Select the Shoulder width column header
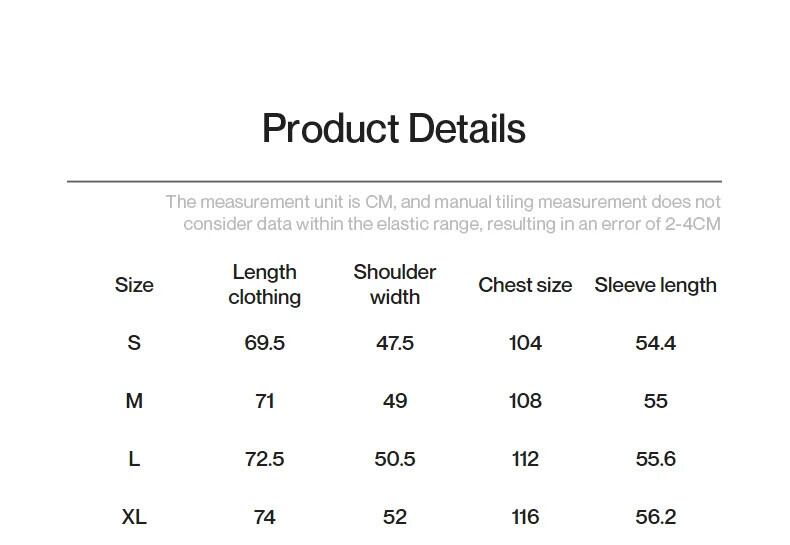Image resolution: width=790 pixels, height=545 pixels. 395,285
